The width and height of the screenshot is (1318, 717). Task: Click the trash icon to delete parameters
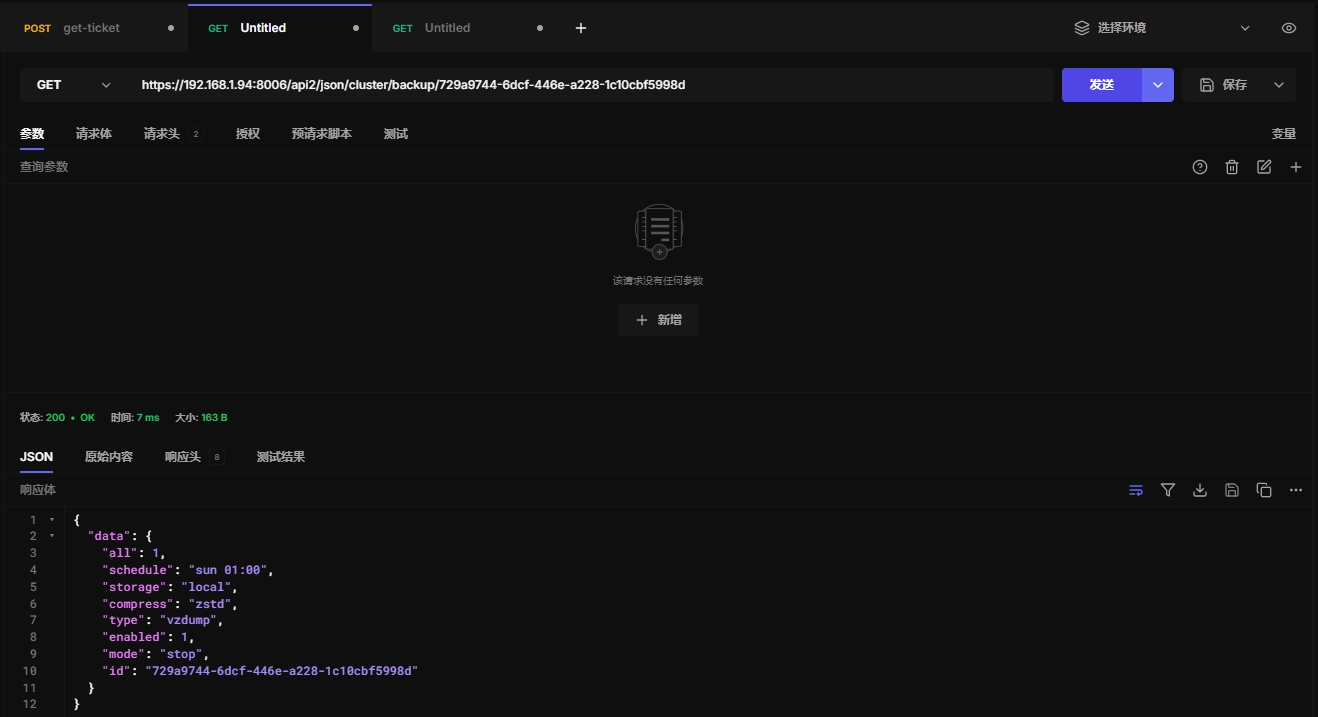pyautogui.click(x=1232, y=167)
